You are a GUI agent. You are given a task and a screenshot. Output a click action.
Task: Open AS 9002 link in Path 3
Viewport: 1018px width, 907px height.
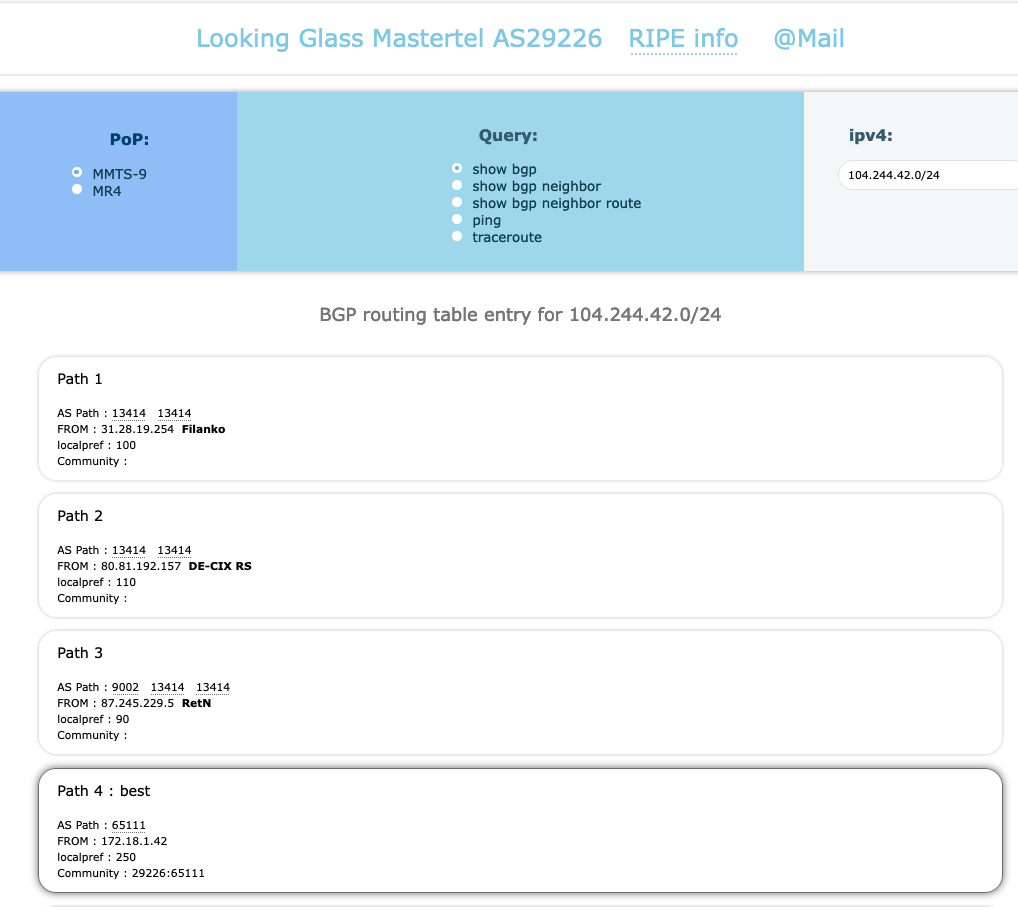tap(125, 687)
